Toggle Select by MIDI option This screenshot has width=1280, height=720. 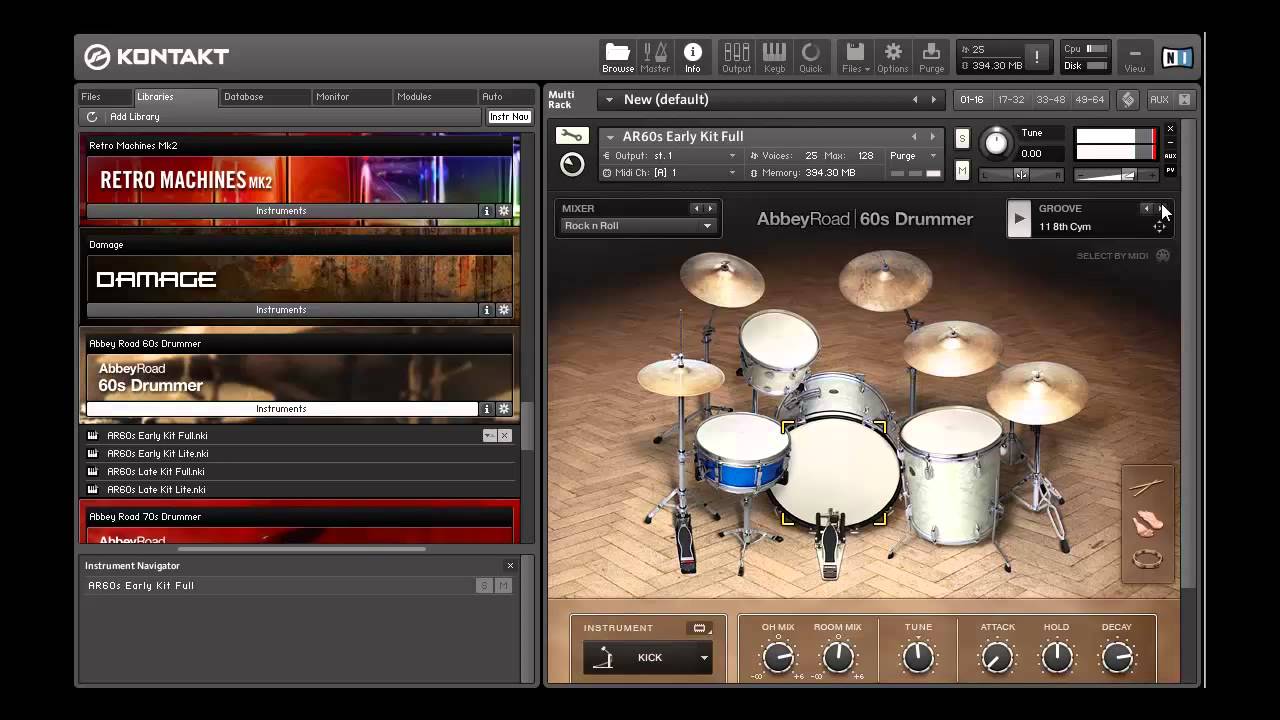click(x=1122, y=256)
